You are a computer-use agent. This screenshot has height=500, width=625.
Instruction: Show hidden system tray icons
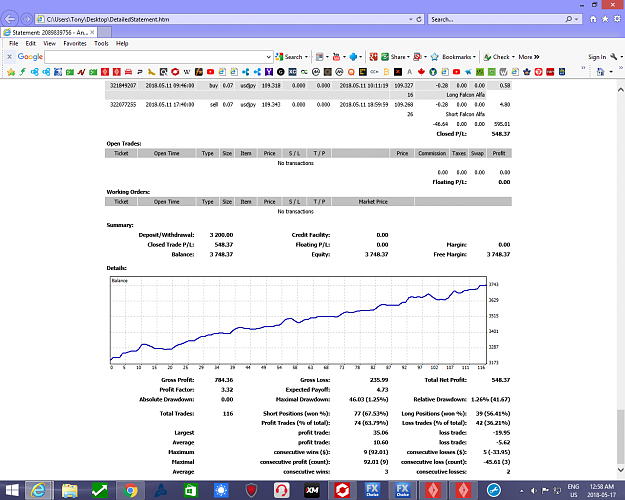click(x=521, y=490)
